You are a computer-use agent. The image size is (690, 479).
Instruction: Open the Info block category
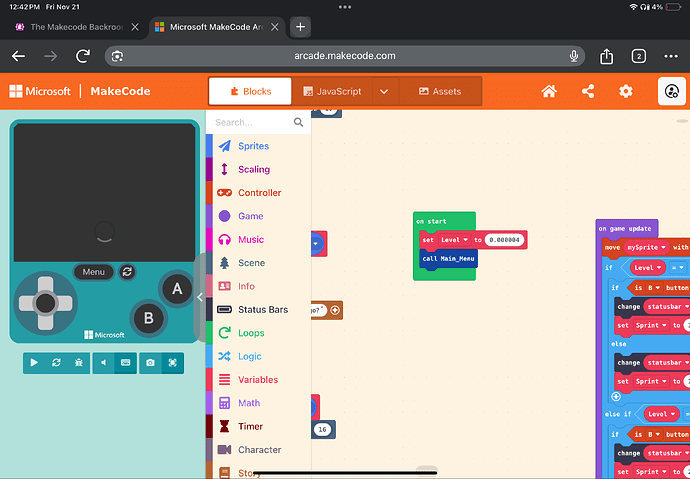pos(258,286)
